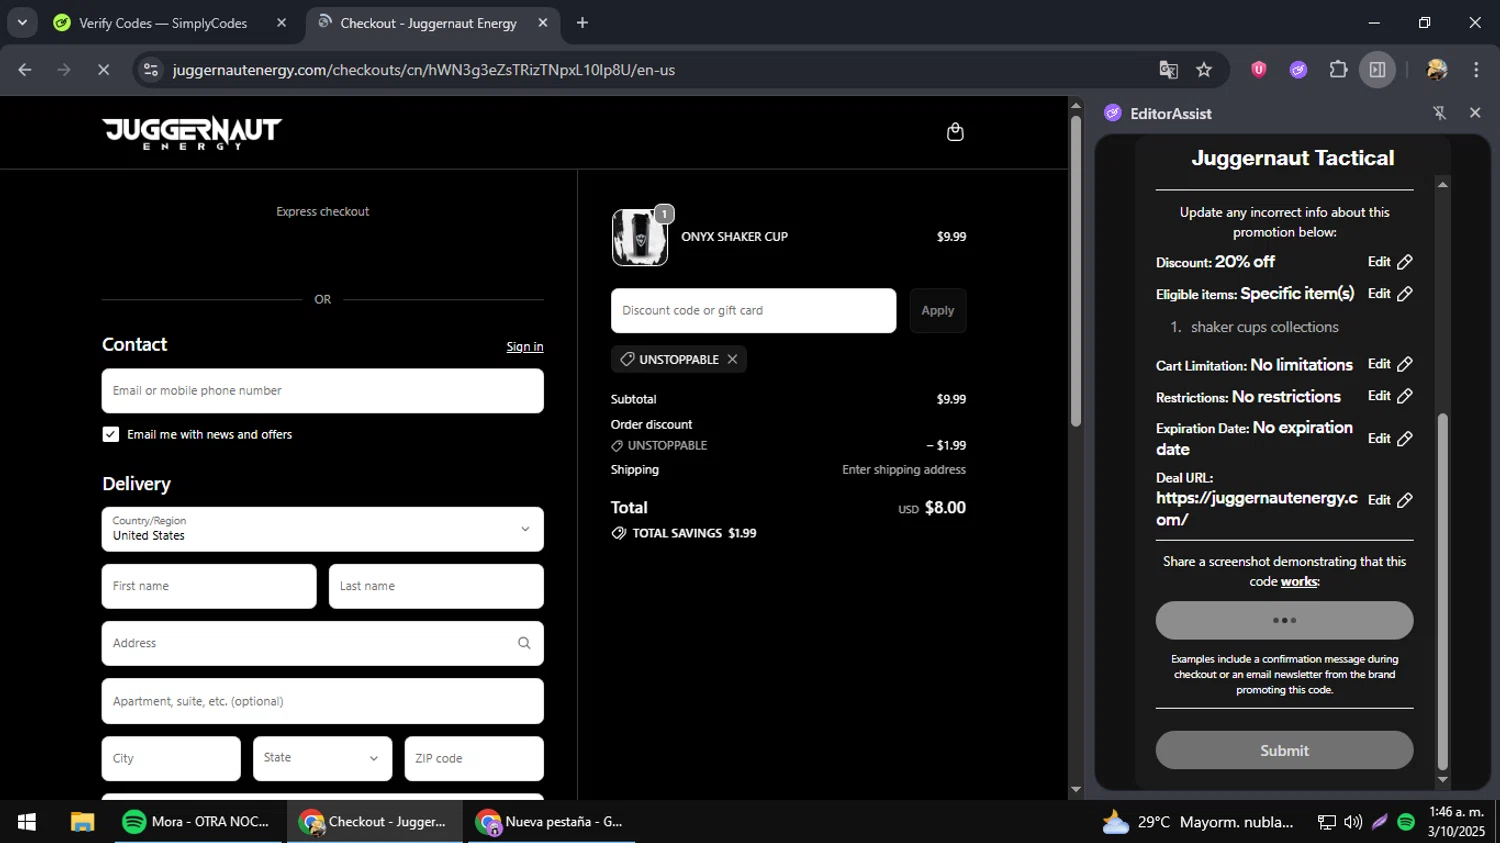1500x843 pixels.
Task: Click the Submit button in EditorAssist
Action: click(x=1284, y=750)
